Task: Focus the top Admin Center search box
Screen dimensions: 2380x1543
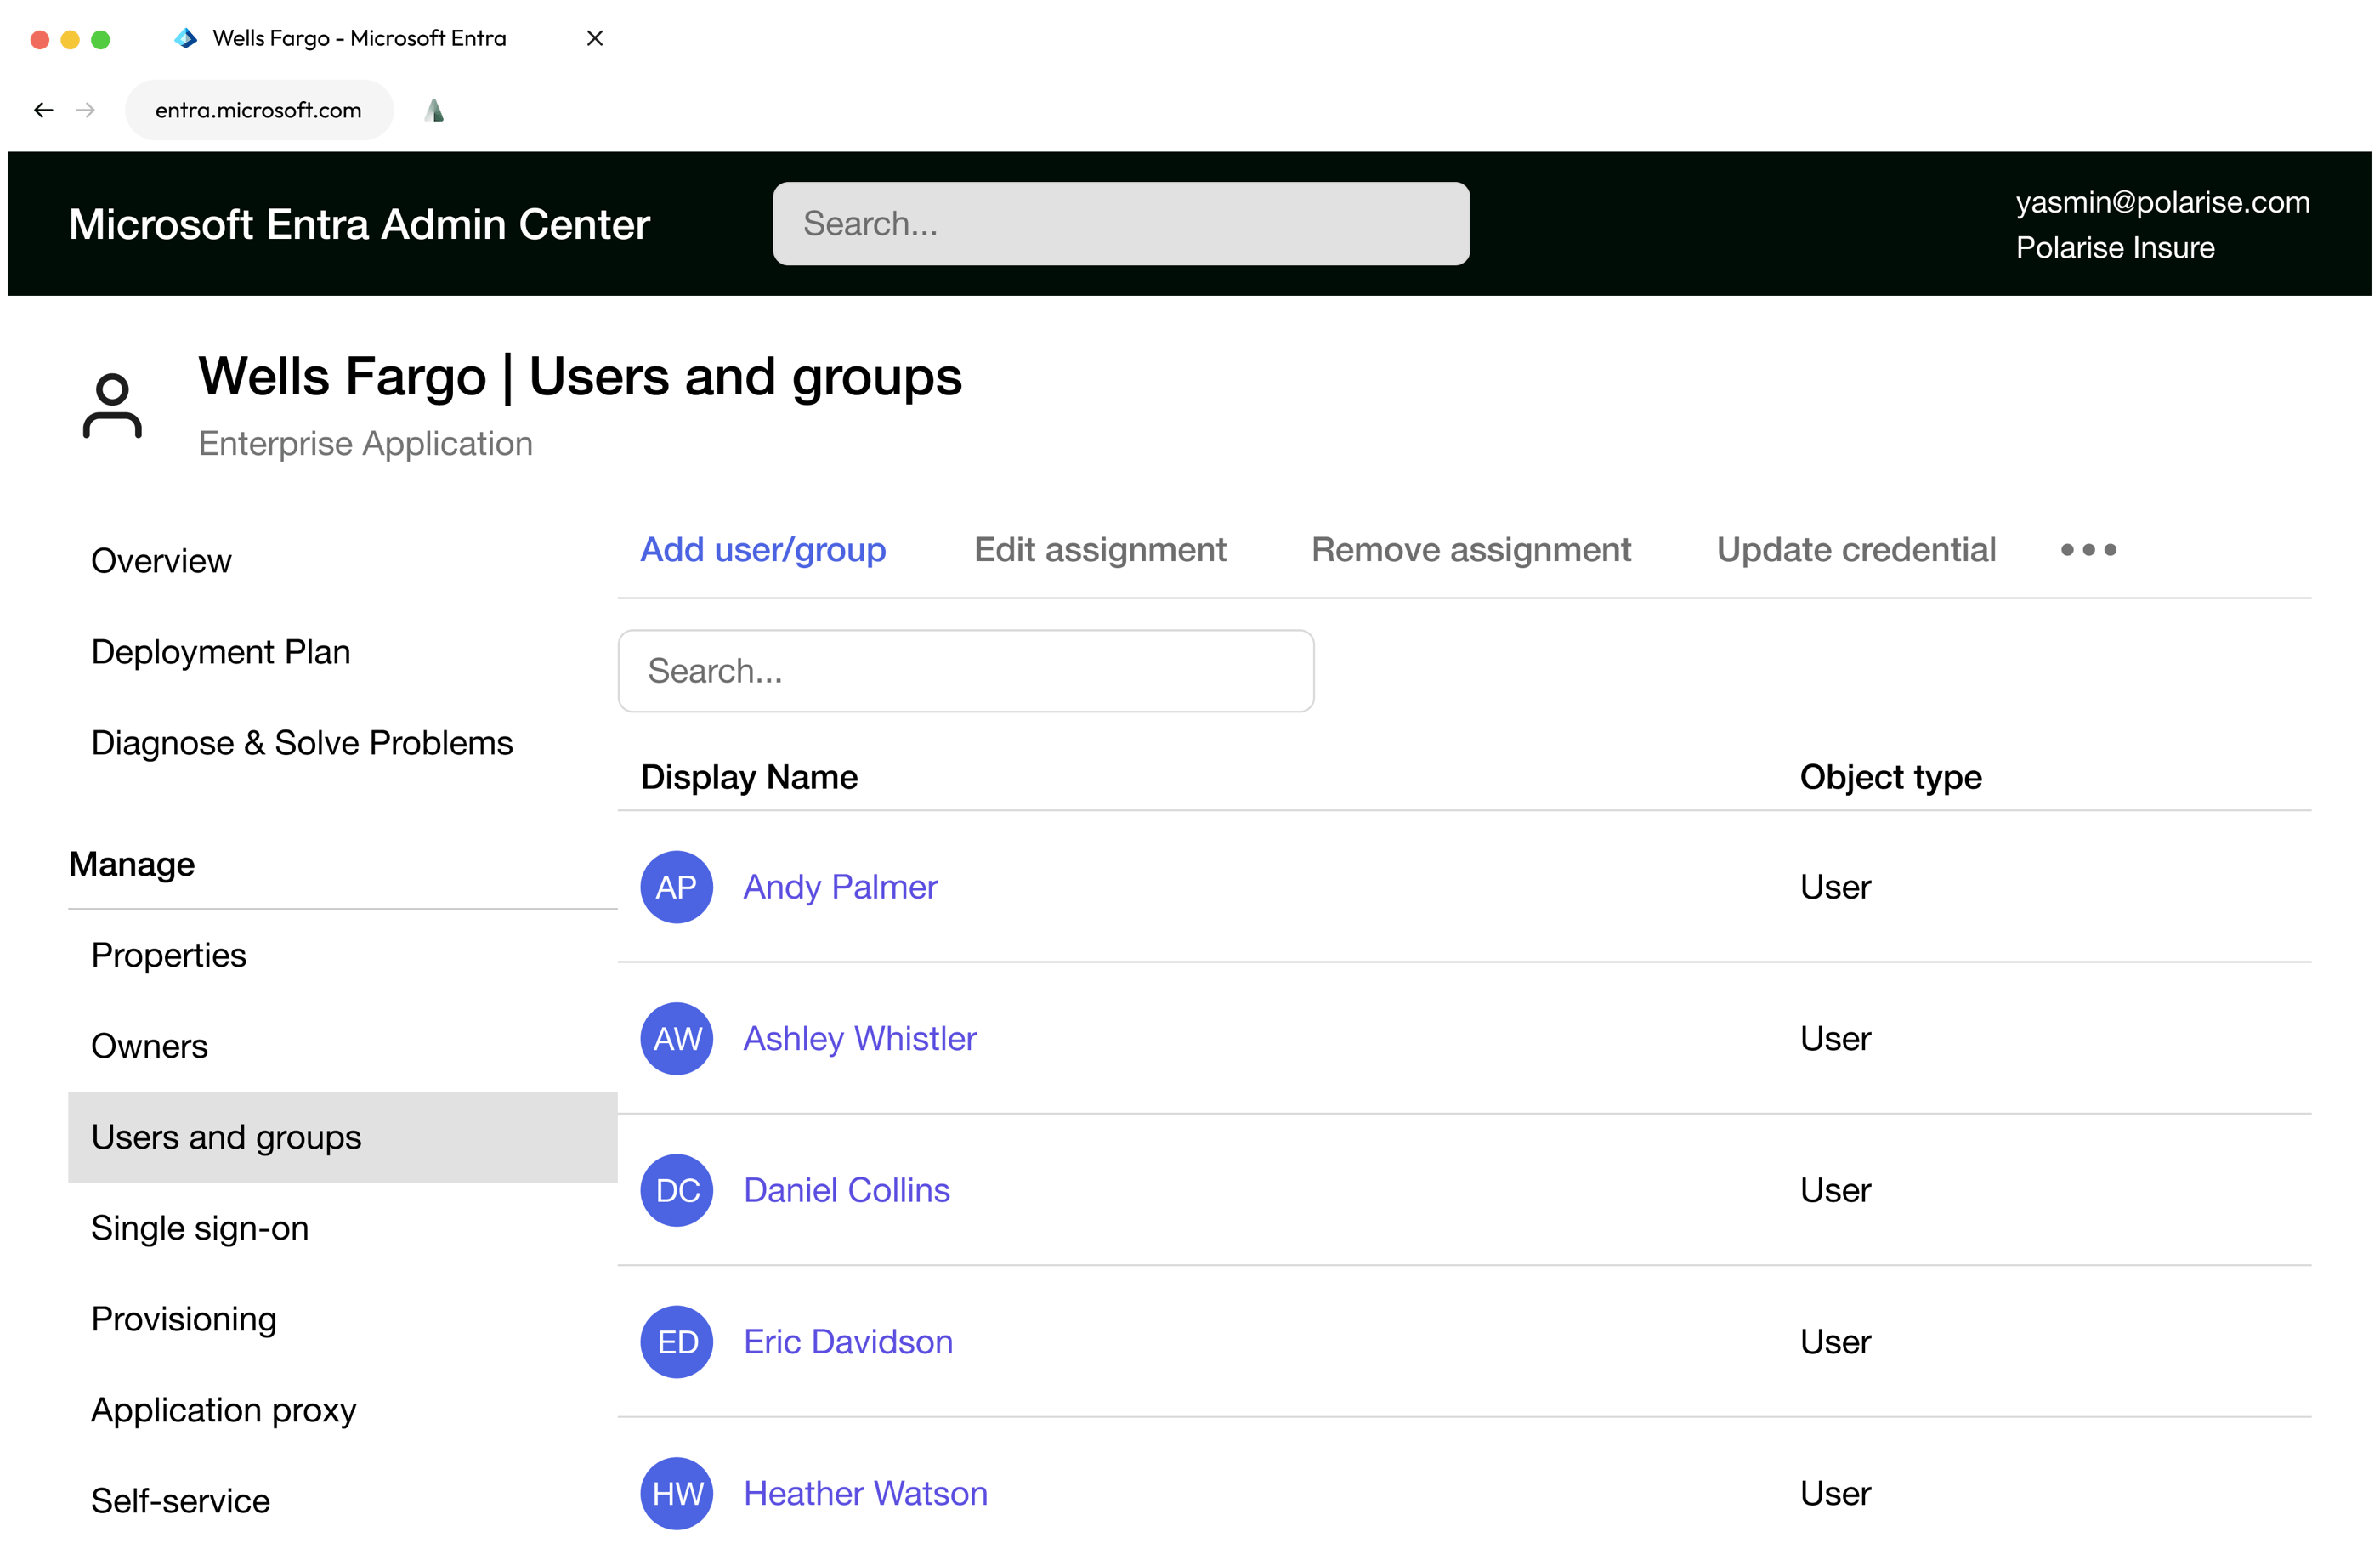Action: (x=1121, y=223)
